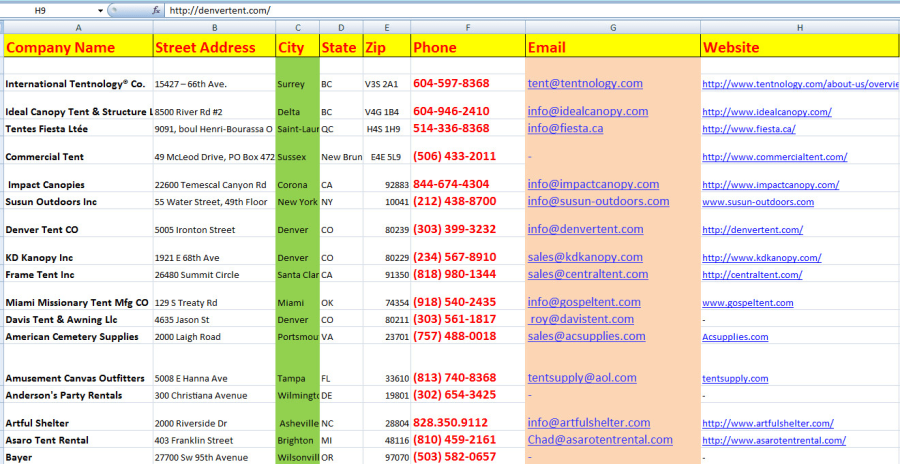Select column C header
Screen dimensions: 900x464
[x=298, y=28]
